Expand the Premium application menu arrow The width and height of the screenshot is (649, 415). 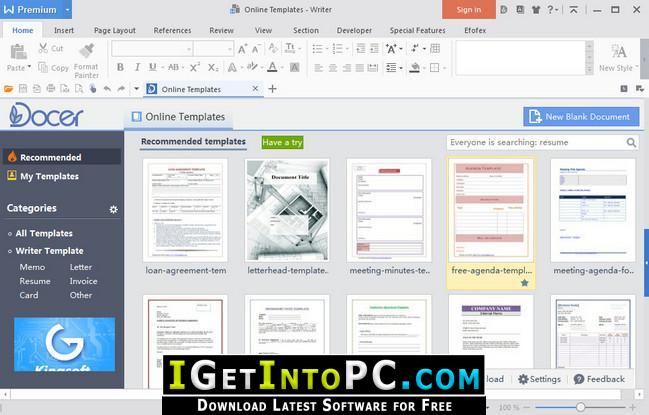click(x=67, y=10)
